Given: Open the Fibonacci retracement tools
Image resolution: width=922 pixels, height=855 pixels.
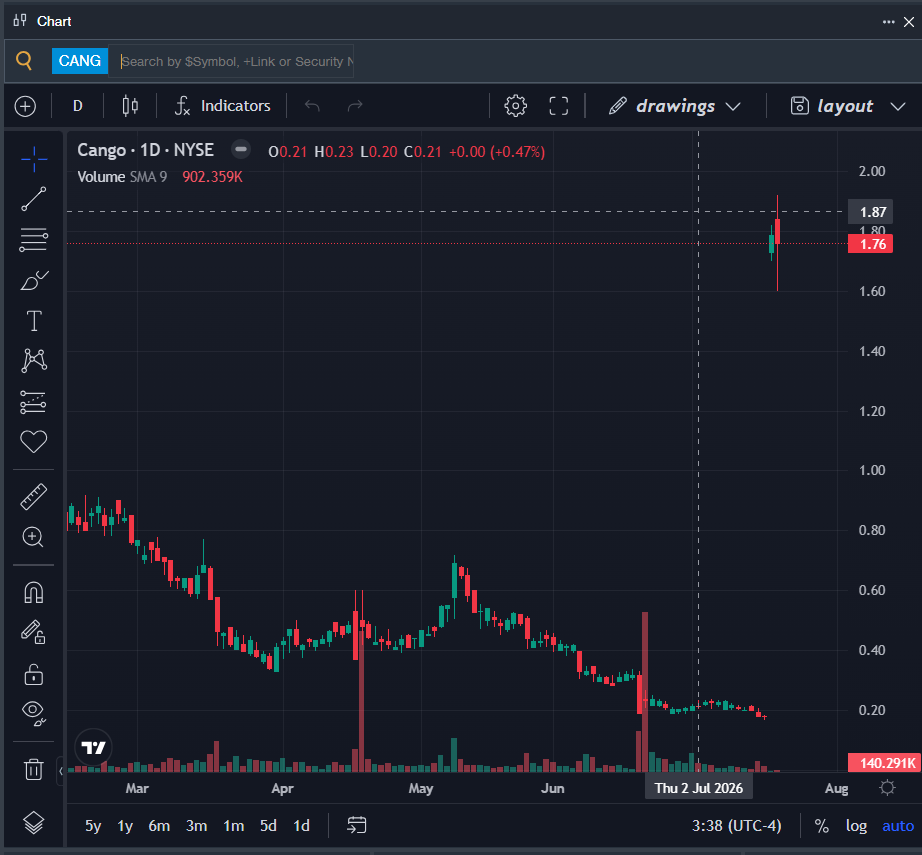Looking at the screenshot, I should (x=34, y=240).
